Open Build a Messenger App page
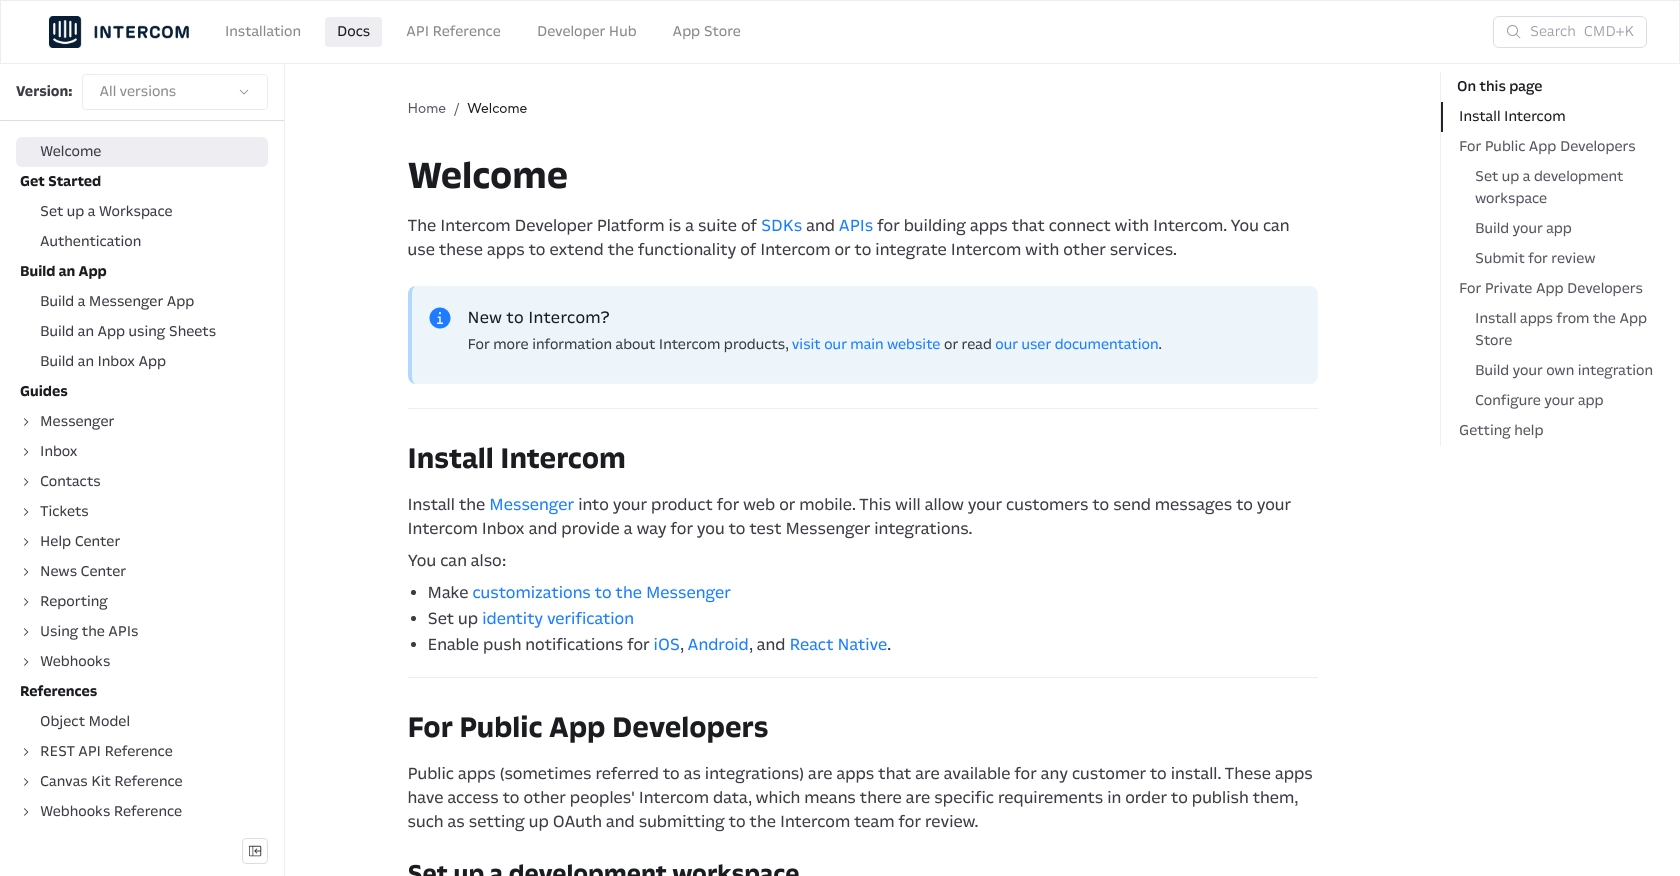 (x=117, y=302)
